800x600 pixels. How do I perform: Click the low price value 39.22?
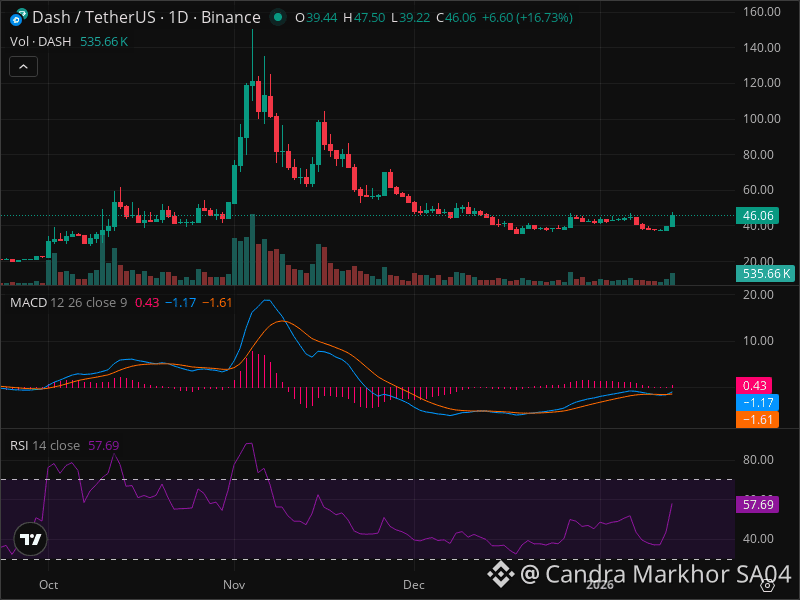[x=414, y=17]
